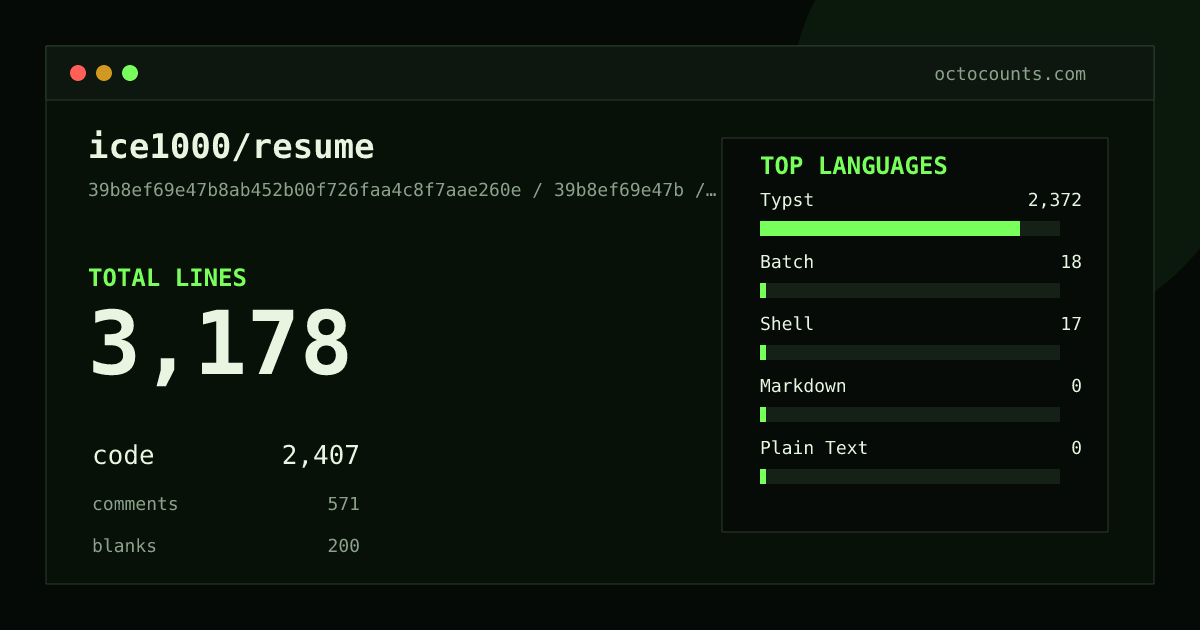Image resolution: width=1200 pixels, height=630 pixels.
Task: Click the comments row label
Action: [x=135, y=504]
